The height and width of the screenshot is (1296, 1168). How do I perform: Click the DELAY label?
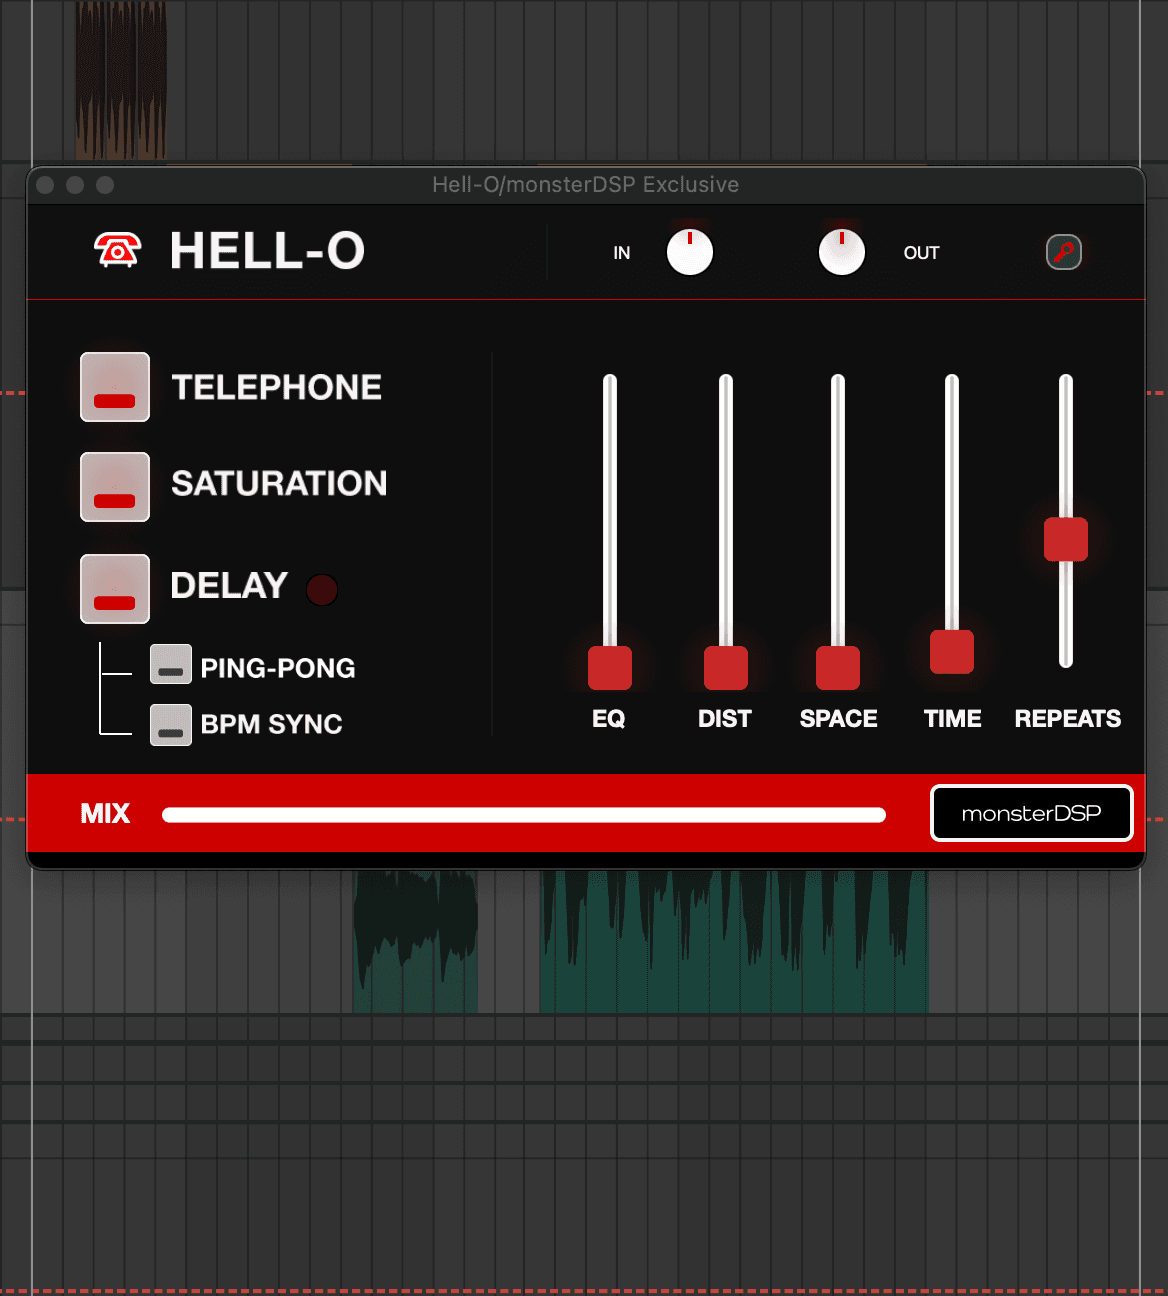229,585
